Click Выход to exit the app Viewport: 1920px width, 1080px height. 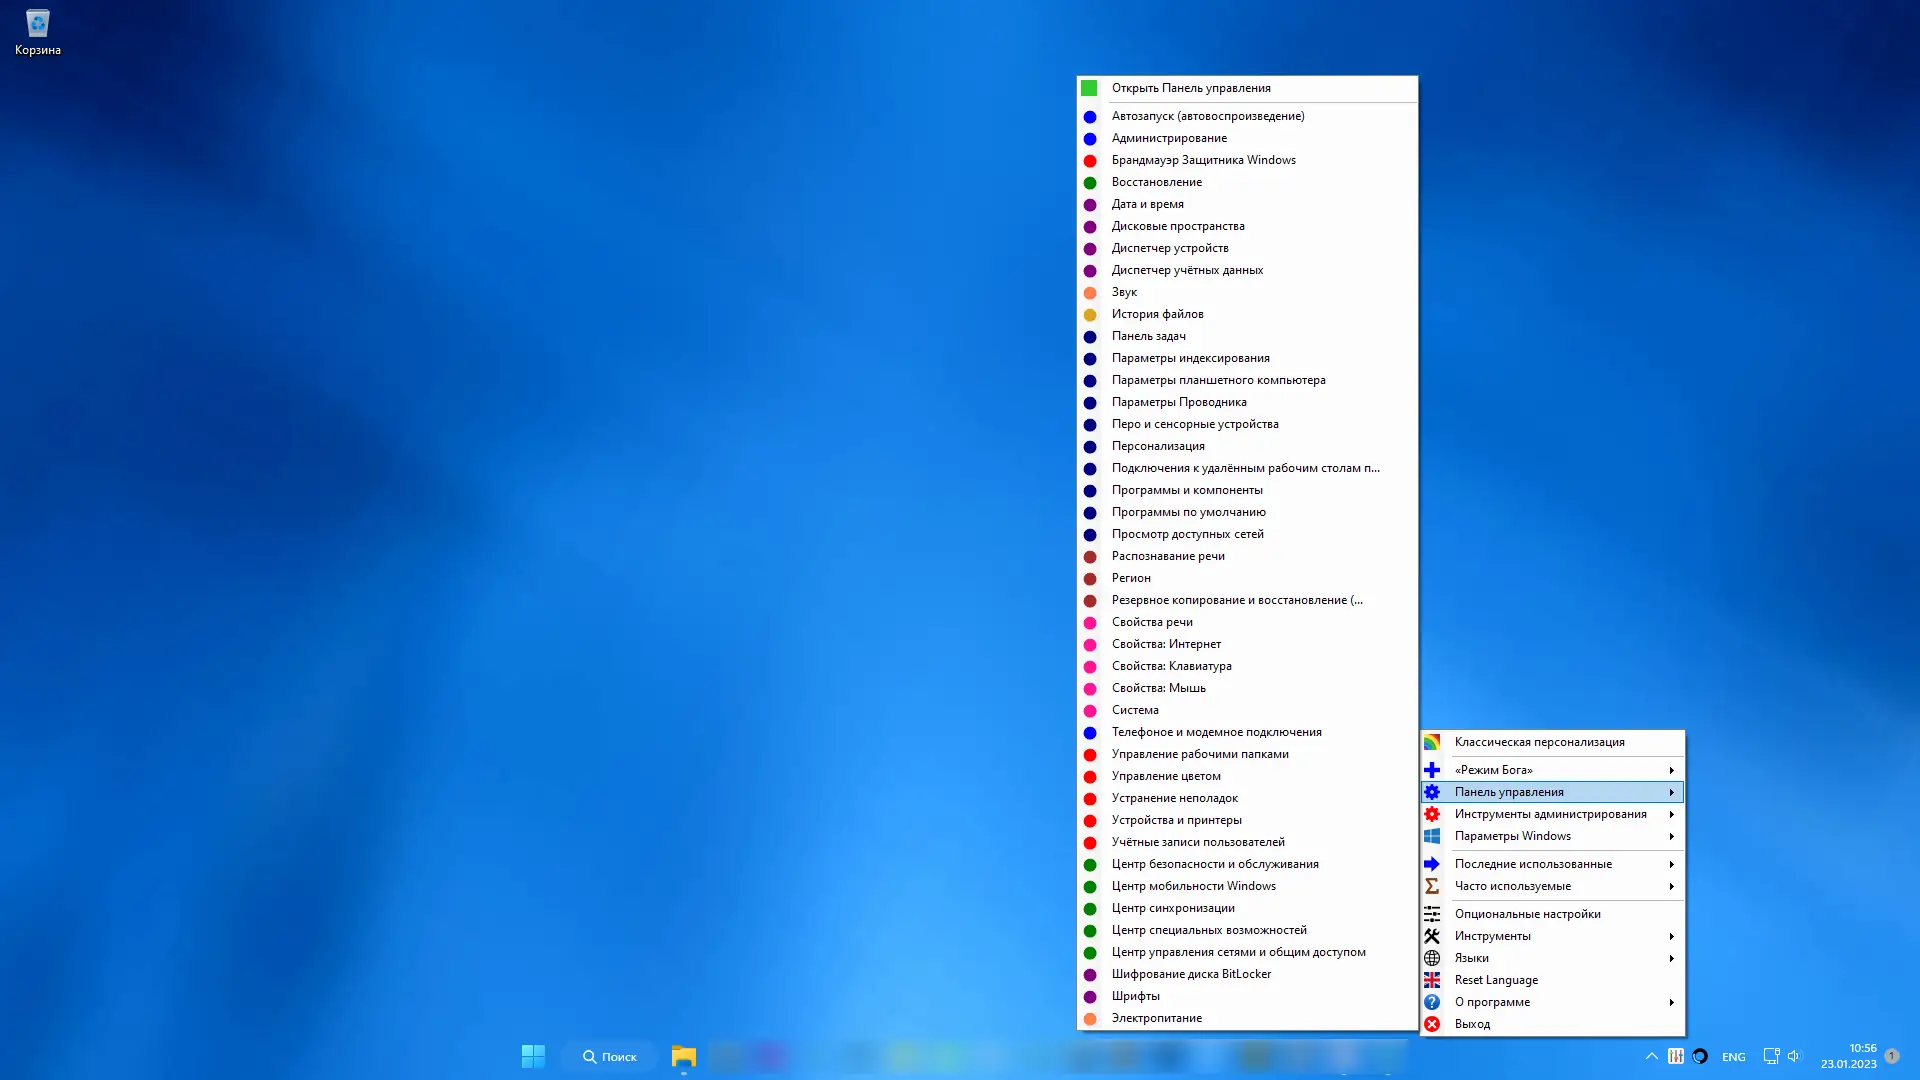[x=1473, y=1023]
